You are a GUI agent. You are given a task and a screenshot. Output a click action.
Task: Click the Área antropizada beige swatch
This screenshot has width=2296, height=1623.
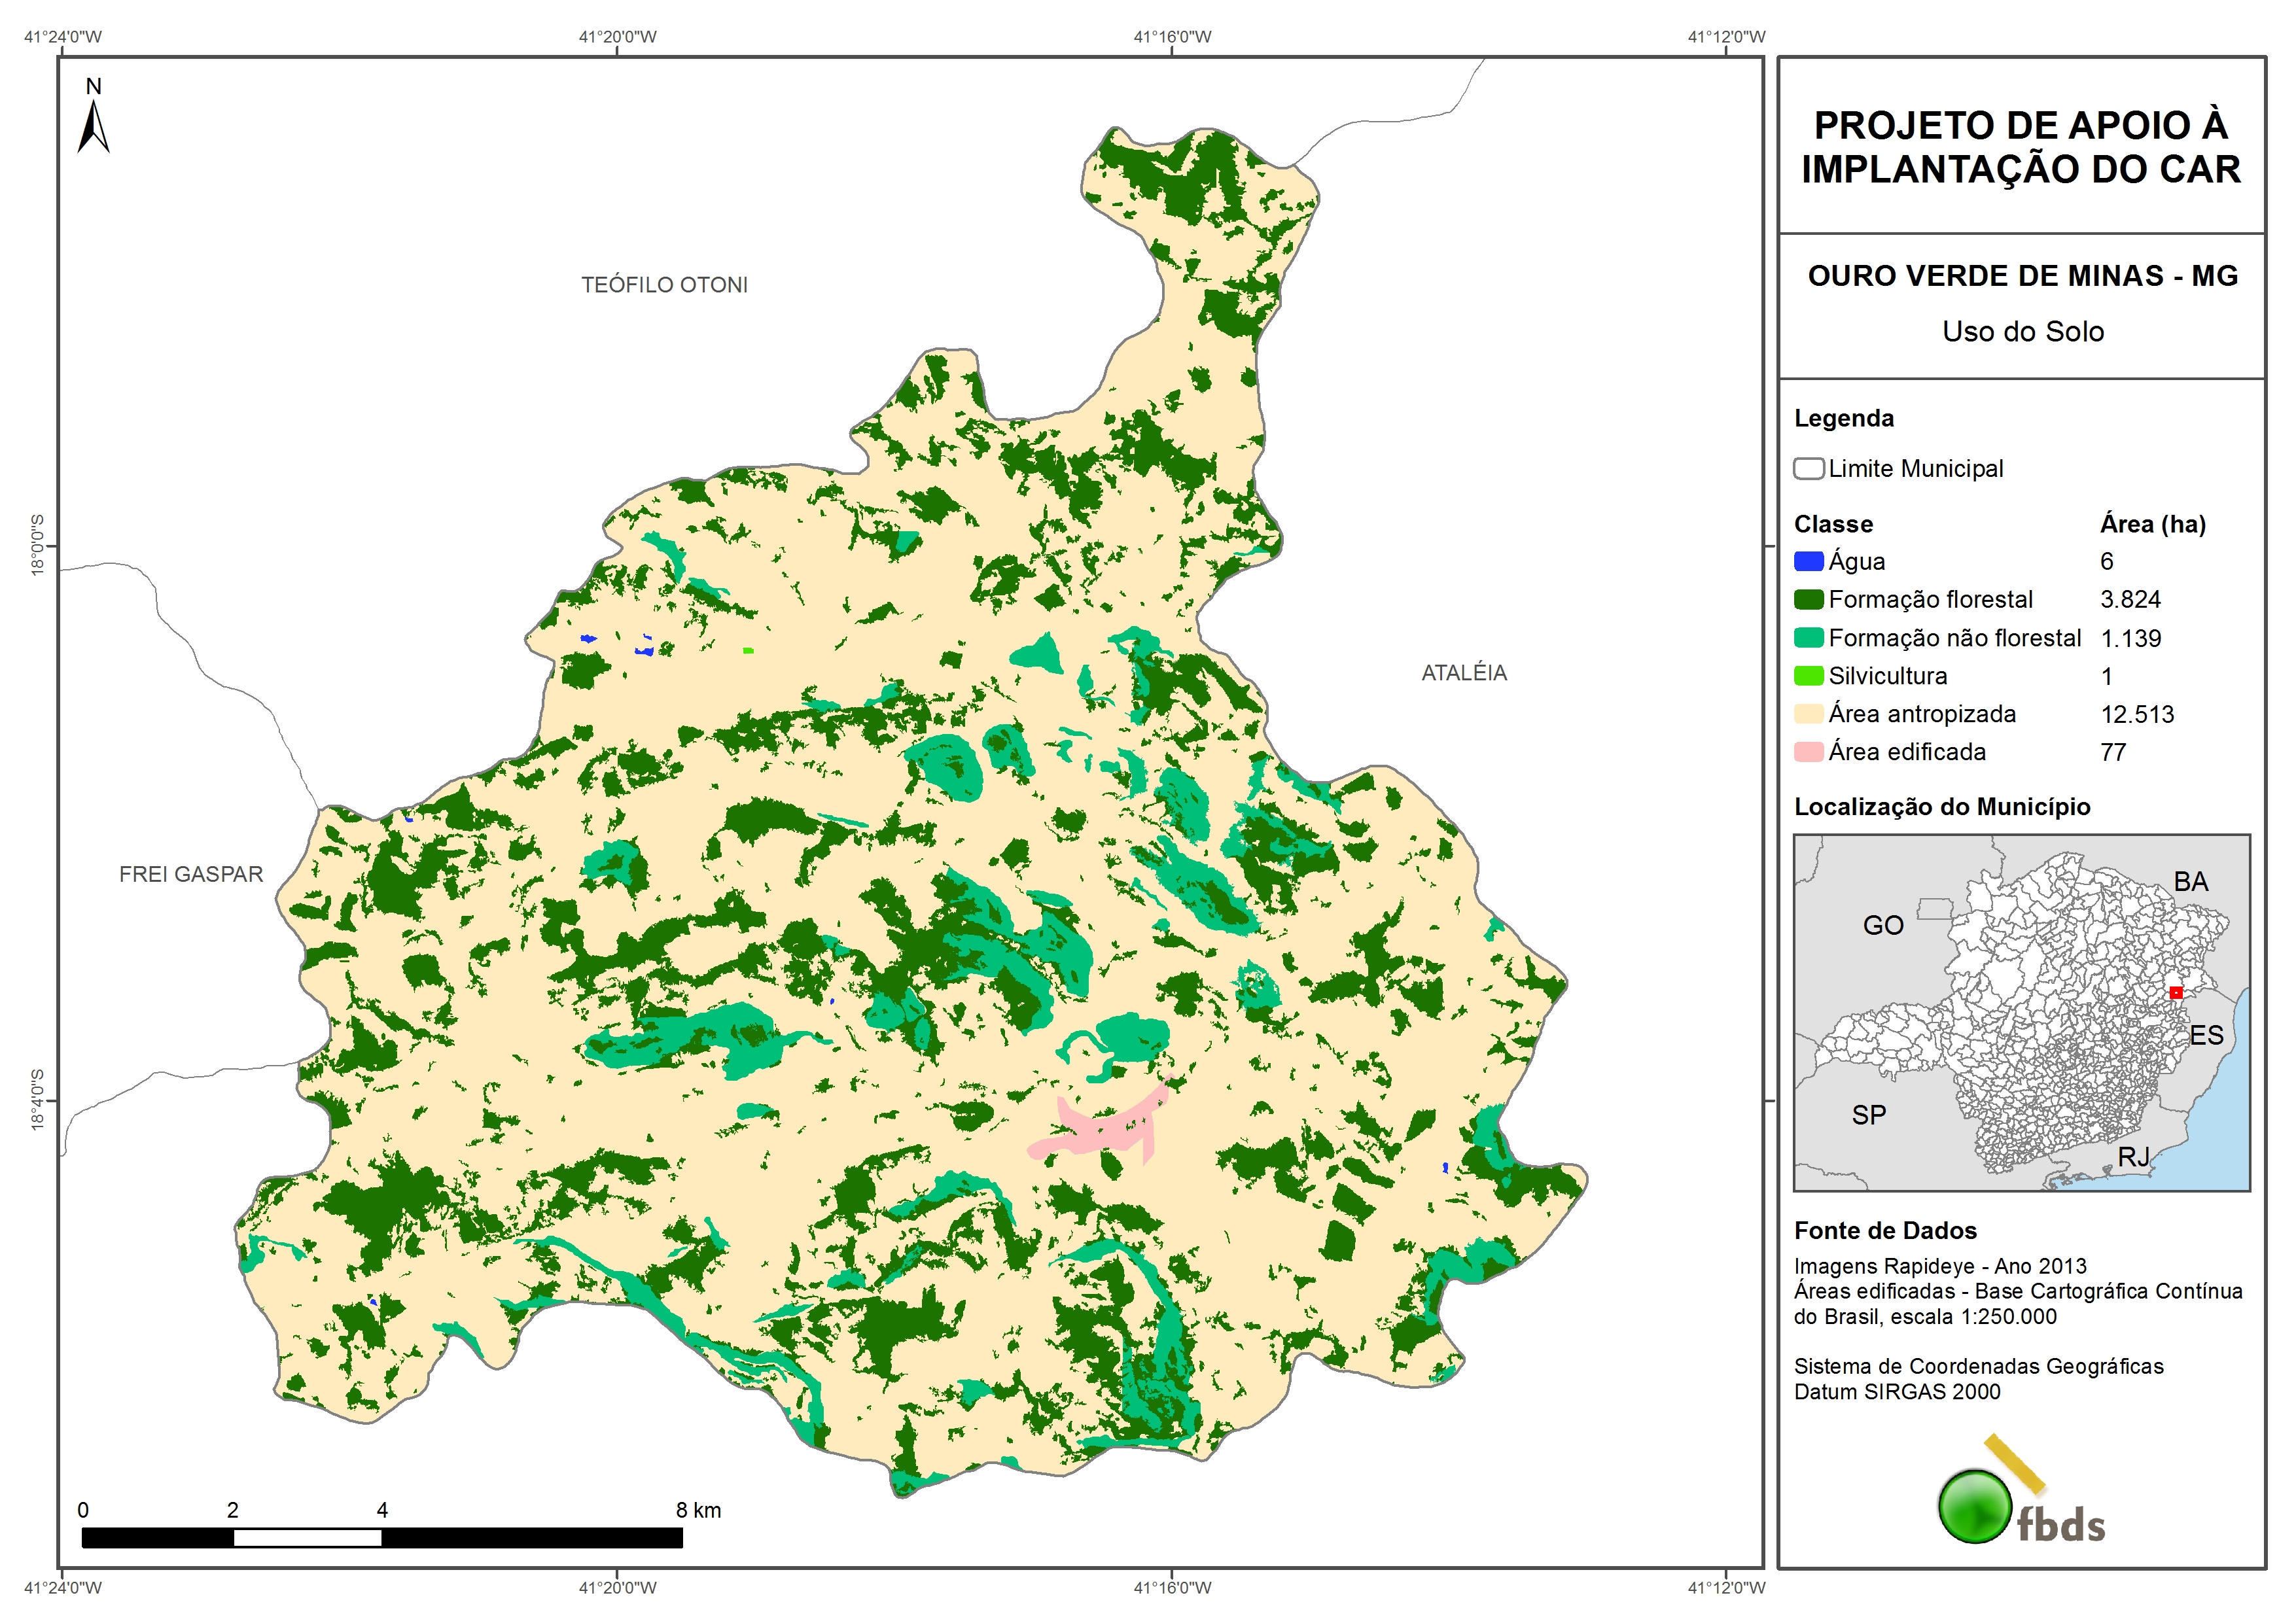(x=1808, y=714)
